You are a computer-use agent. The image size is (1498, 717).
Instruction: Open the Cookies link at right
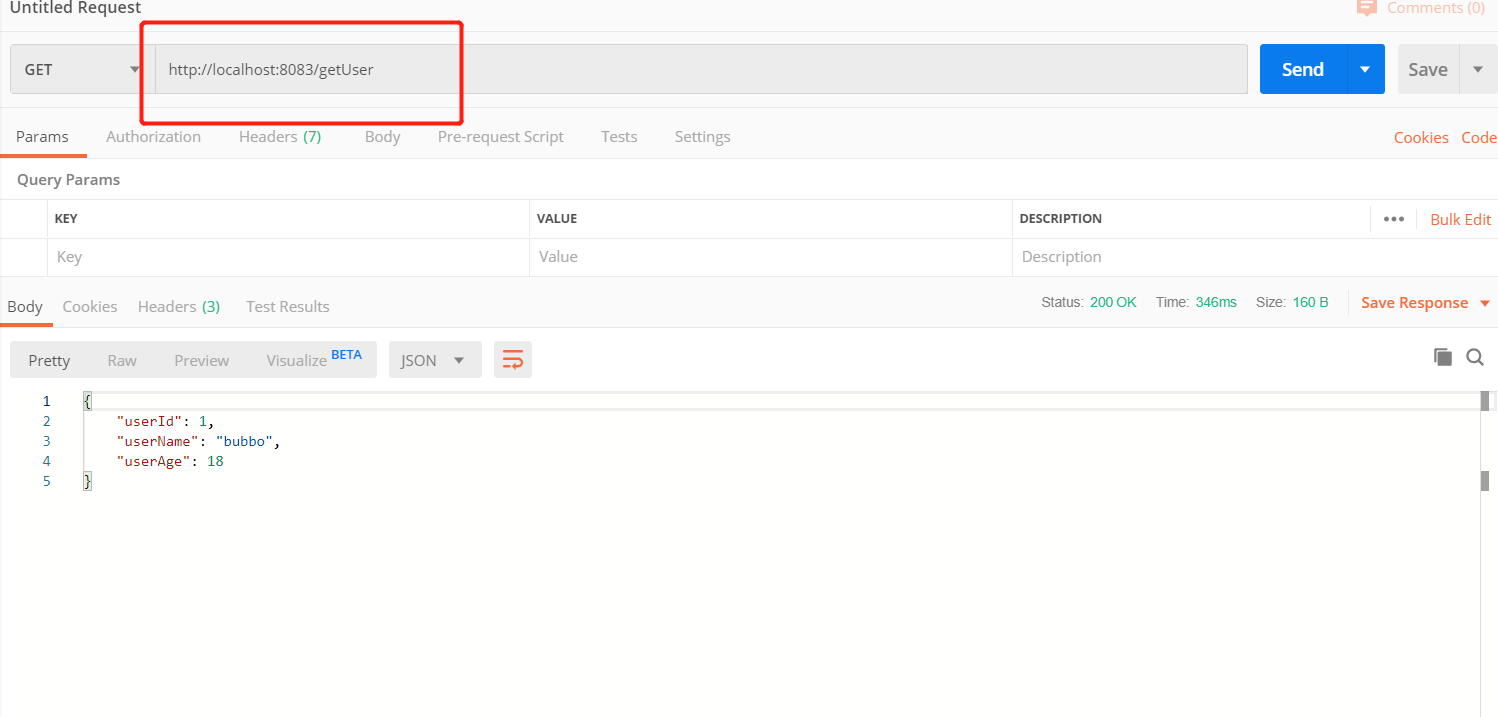(1421, 138)
